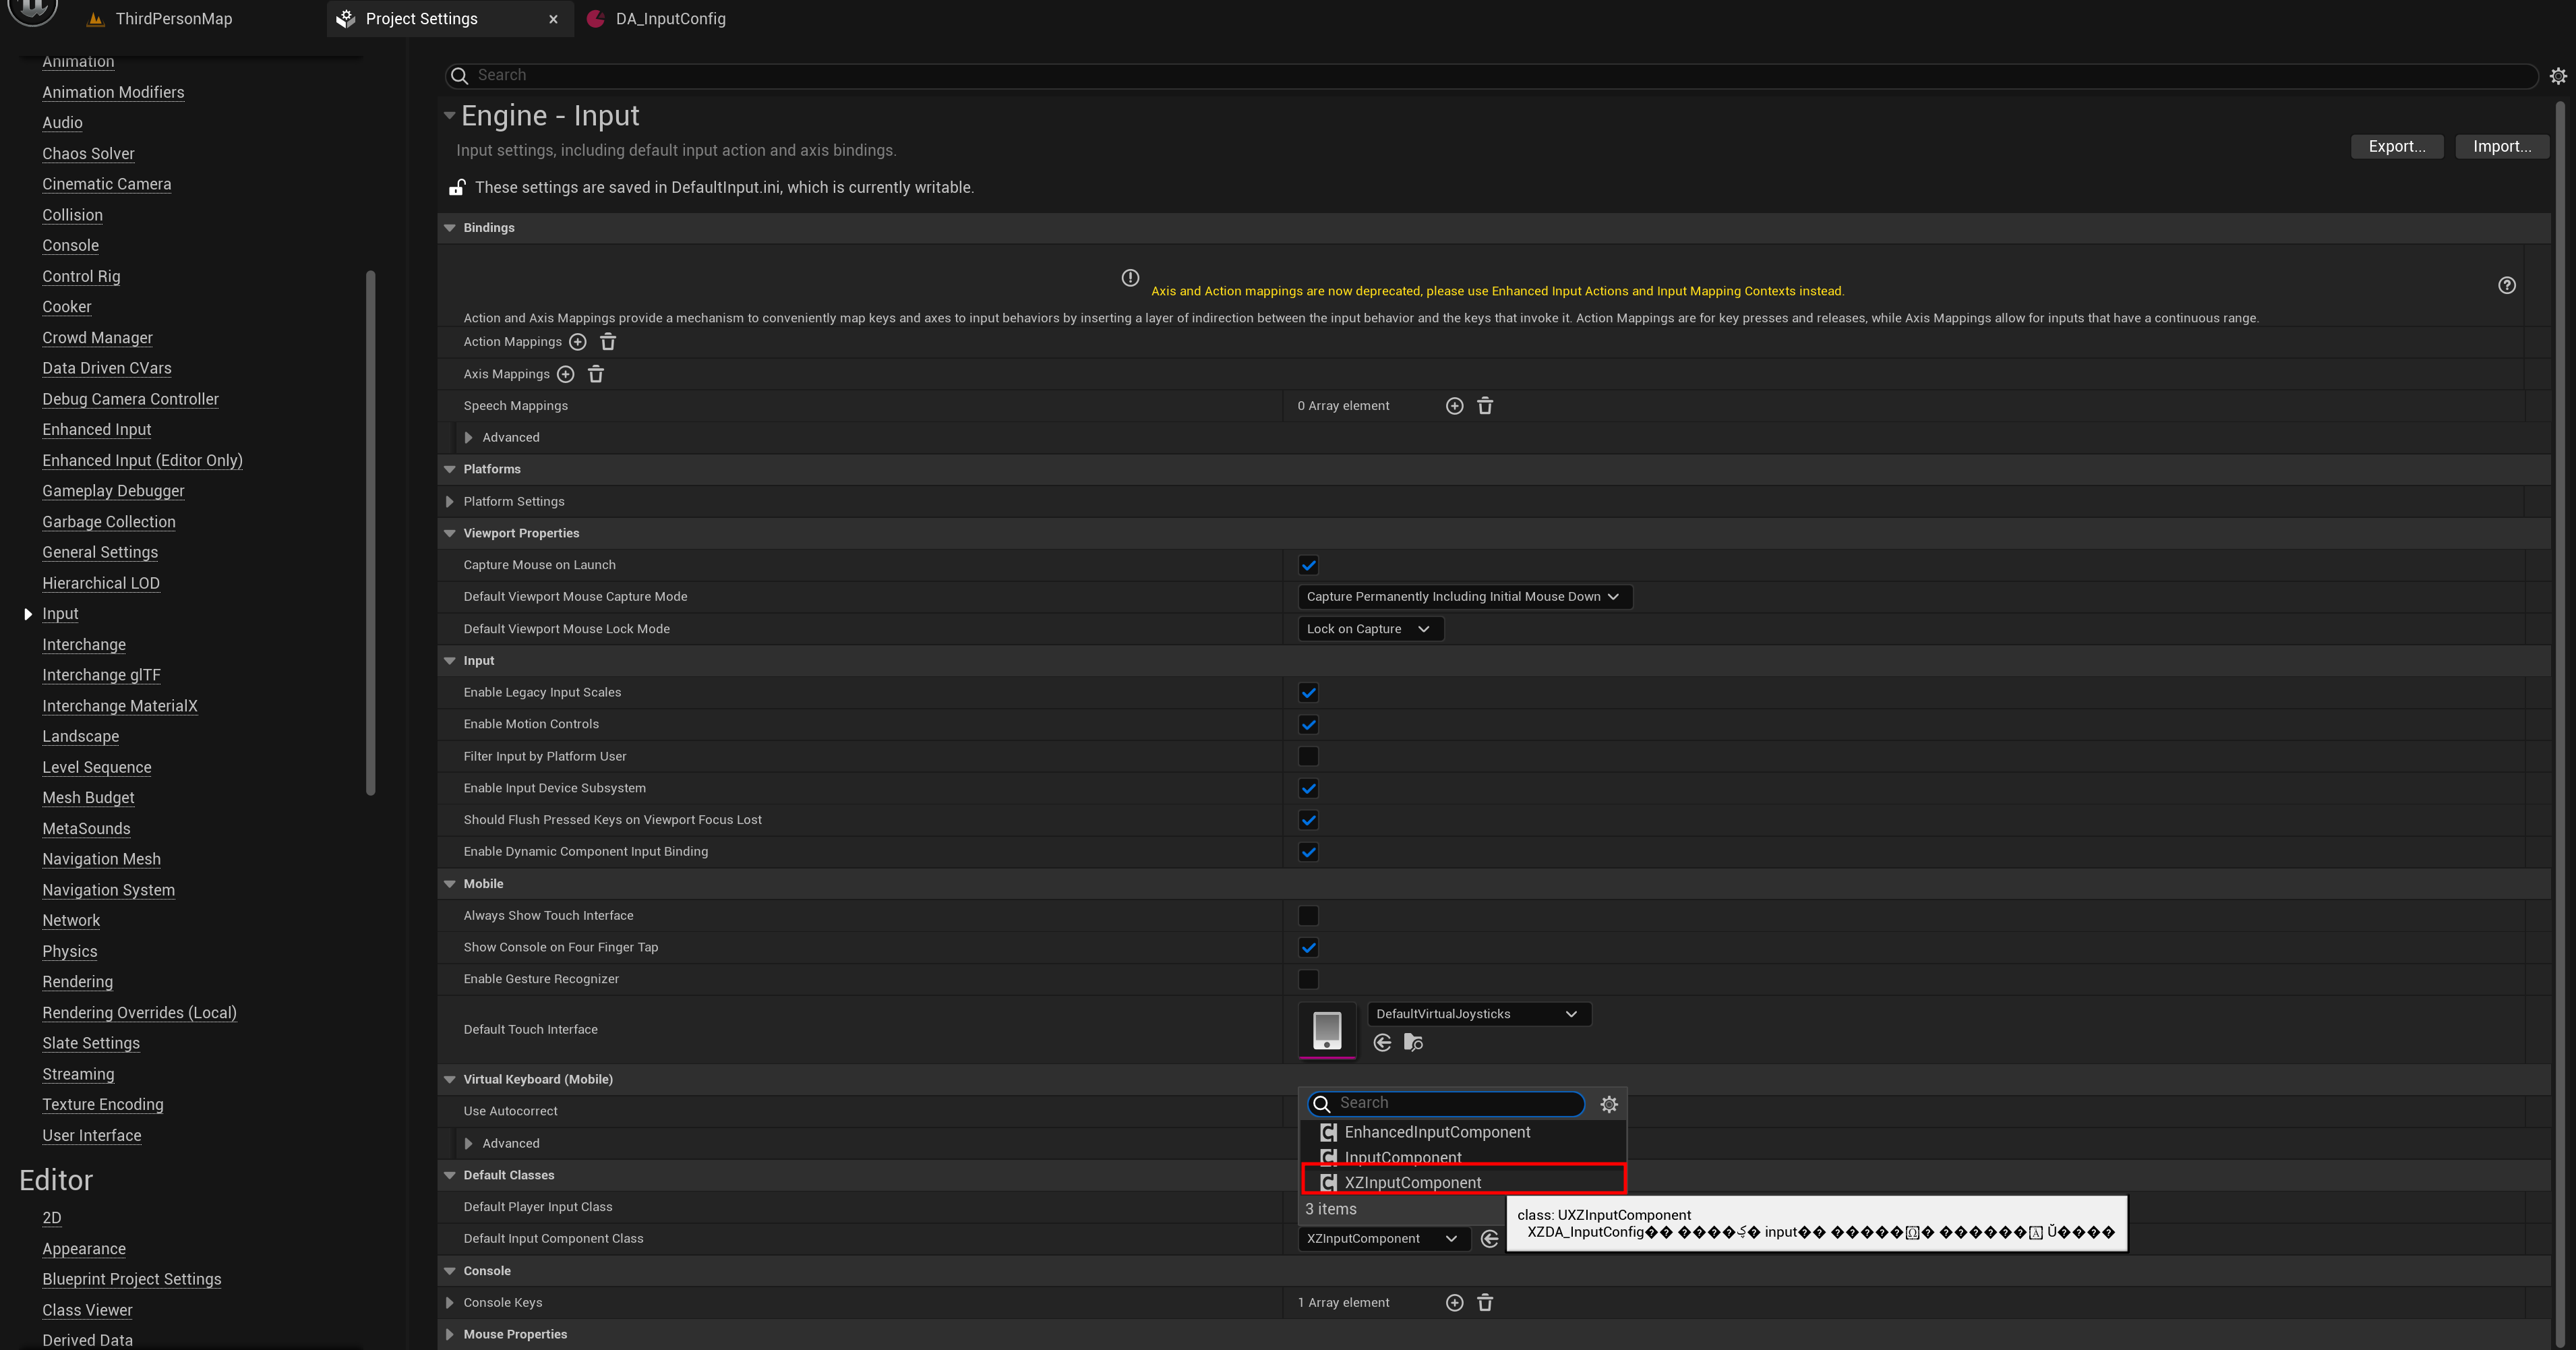Click the deprecation warning icon in Bindings
The height and width of the screenshot is (1350, 2576).
tap(1130, 278)
